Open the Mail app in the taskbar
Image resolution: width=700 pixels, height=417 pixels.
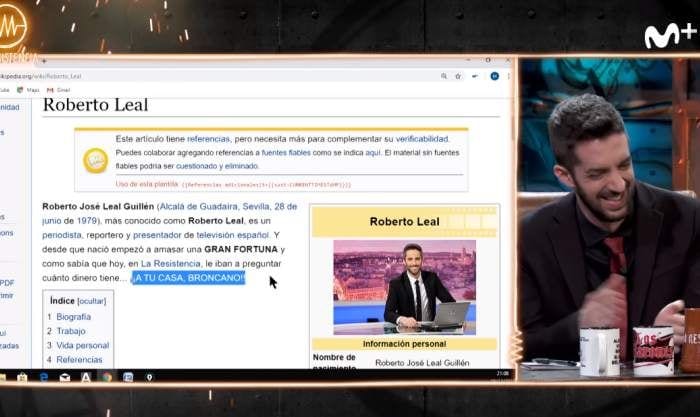click(x=65, y=377)
